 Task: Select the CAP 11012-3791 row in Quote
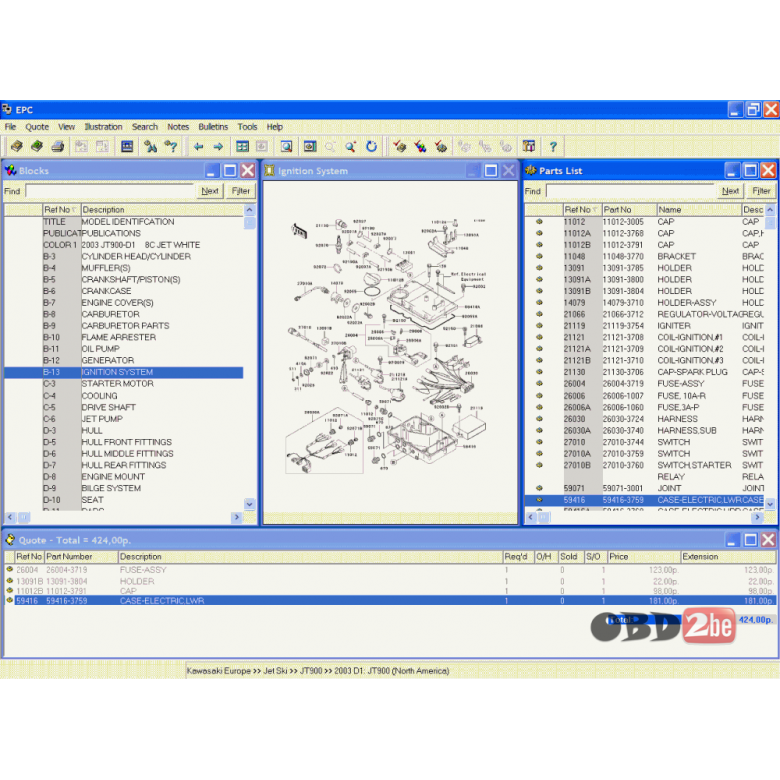pyautogui.click(x=390, y=590)
